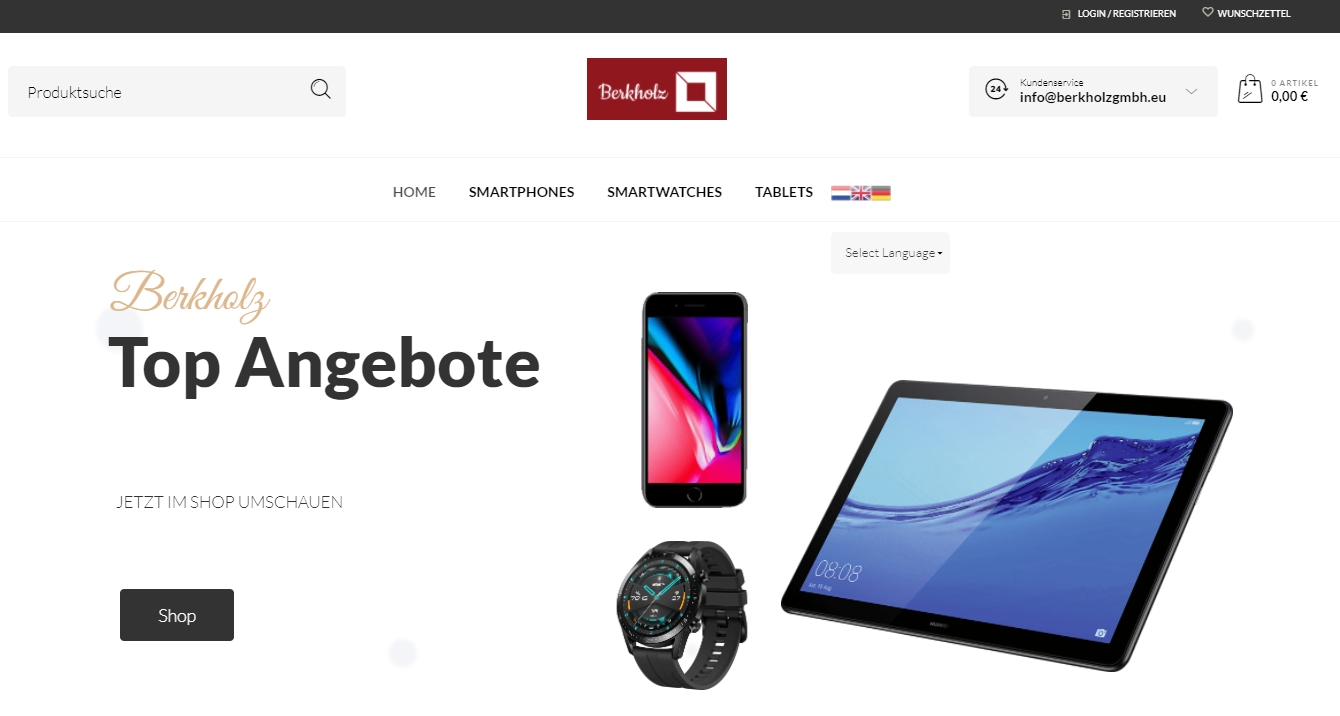Click the 24-hour Kundenservice icon

996,89
